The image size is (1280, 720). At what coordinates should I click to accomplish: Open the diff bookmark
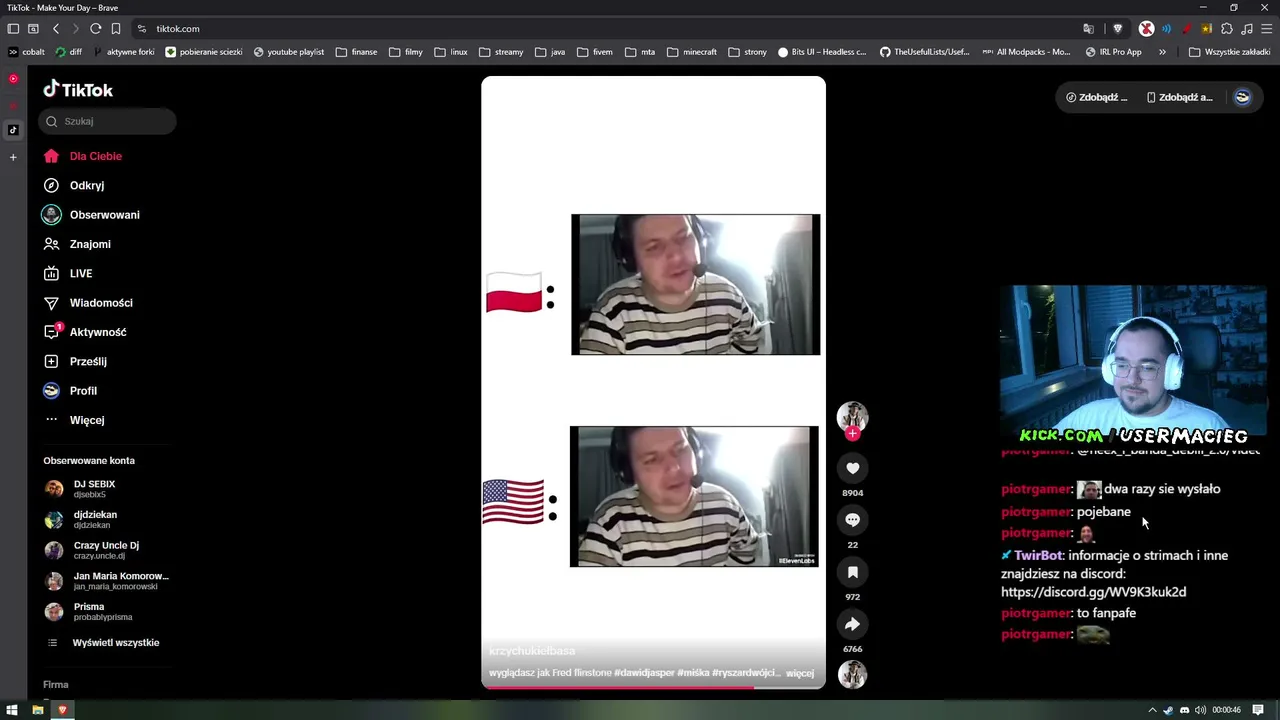point(69,52)
